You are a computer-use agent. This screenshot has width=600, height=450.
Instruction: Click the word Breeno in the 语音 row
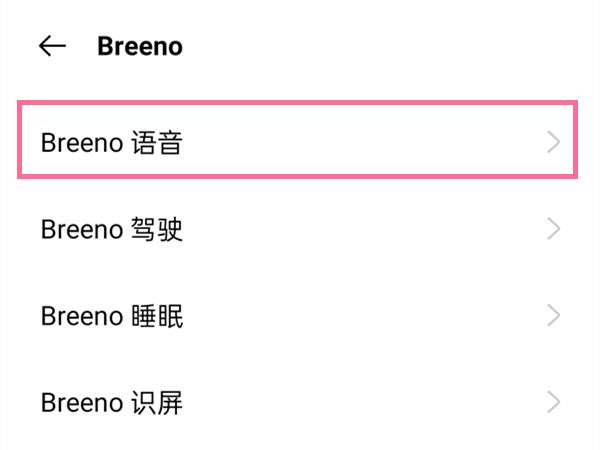pyautogui.click(x=82, y=143)
